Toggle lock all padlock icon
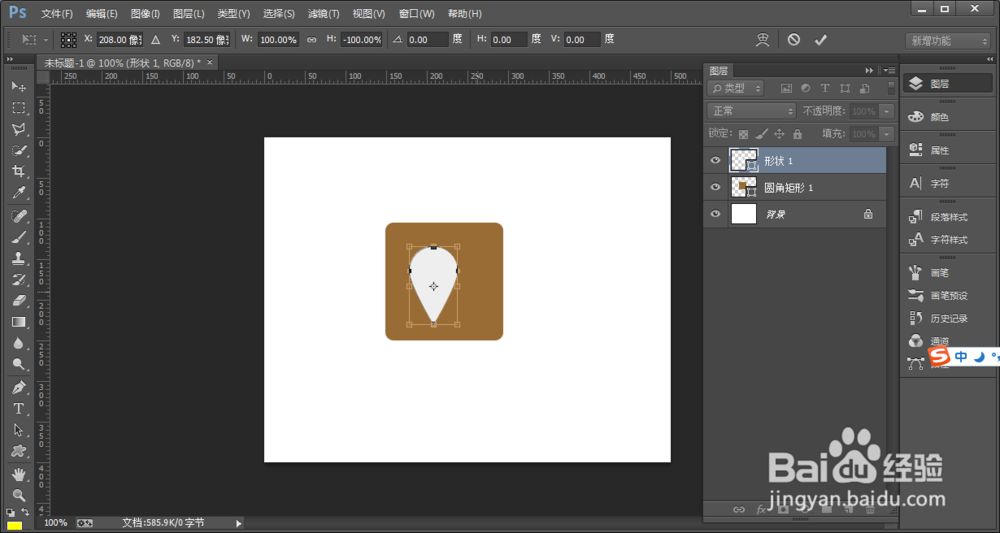This screenshot has width=1000, height=533. (x=797, y=134)
